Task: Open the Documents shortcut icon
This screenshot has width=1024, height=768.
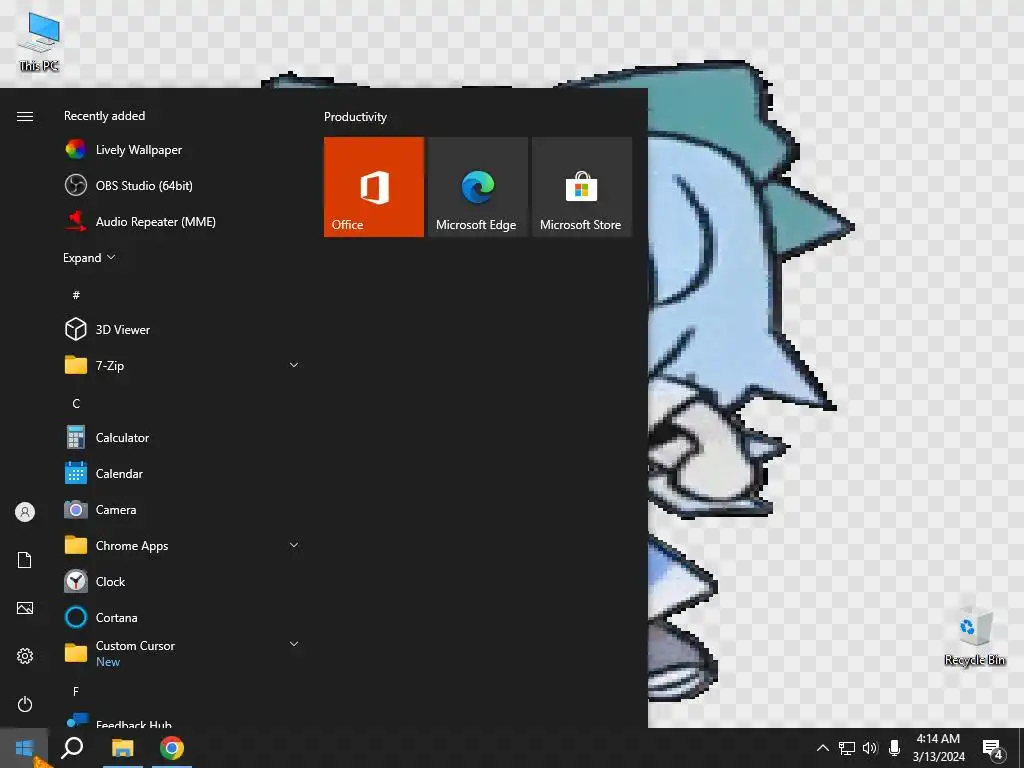Action: click(25, 560)
